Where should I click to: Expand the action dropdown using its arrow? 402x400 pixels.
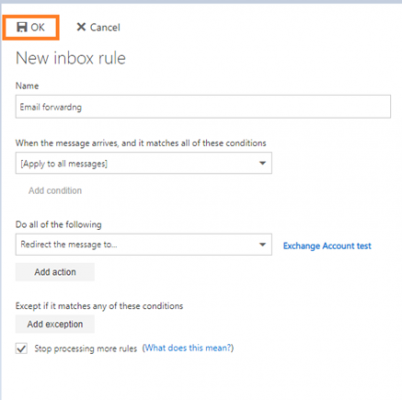coord(263,245)
